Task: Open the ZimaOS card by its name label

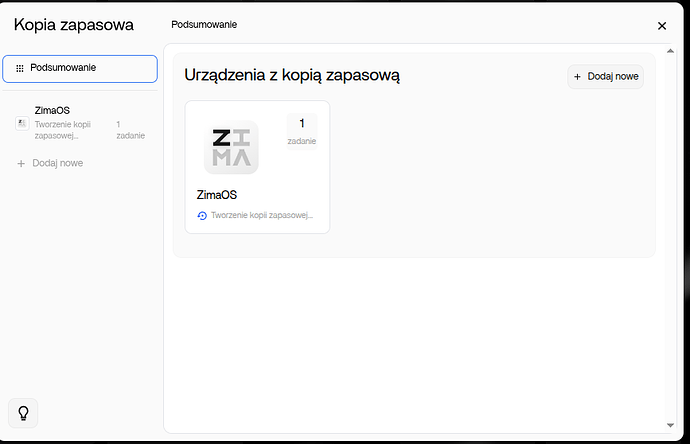Action: 217,195
